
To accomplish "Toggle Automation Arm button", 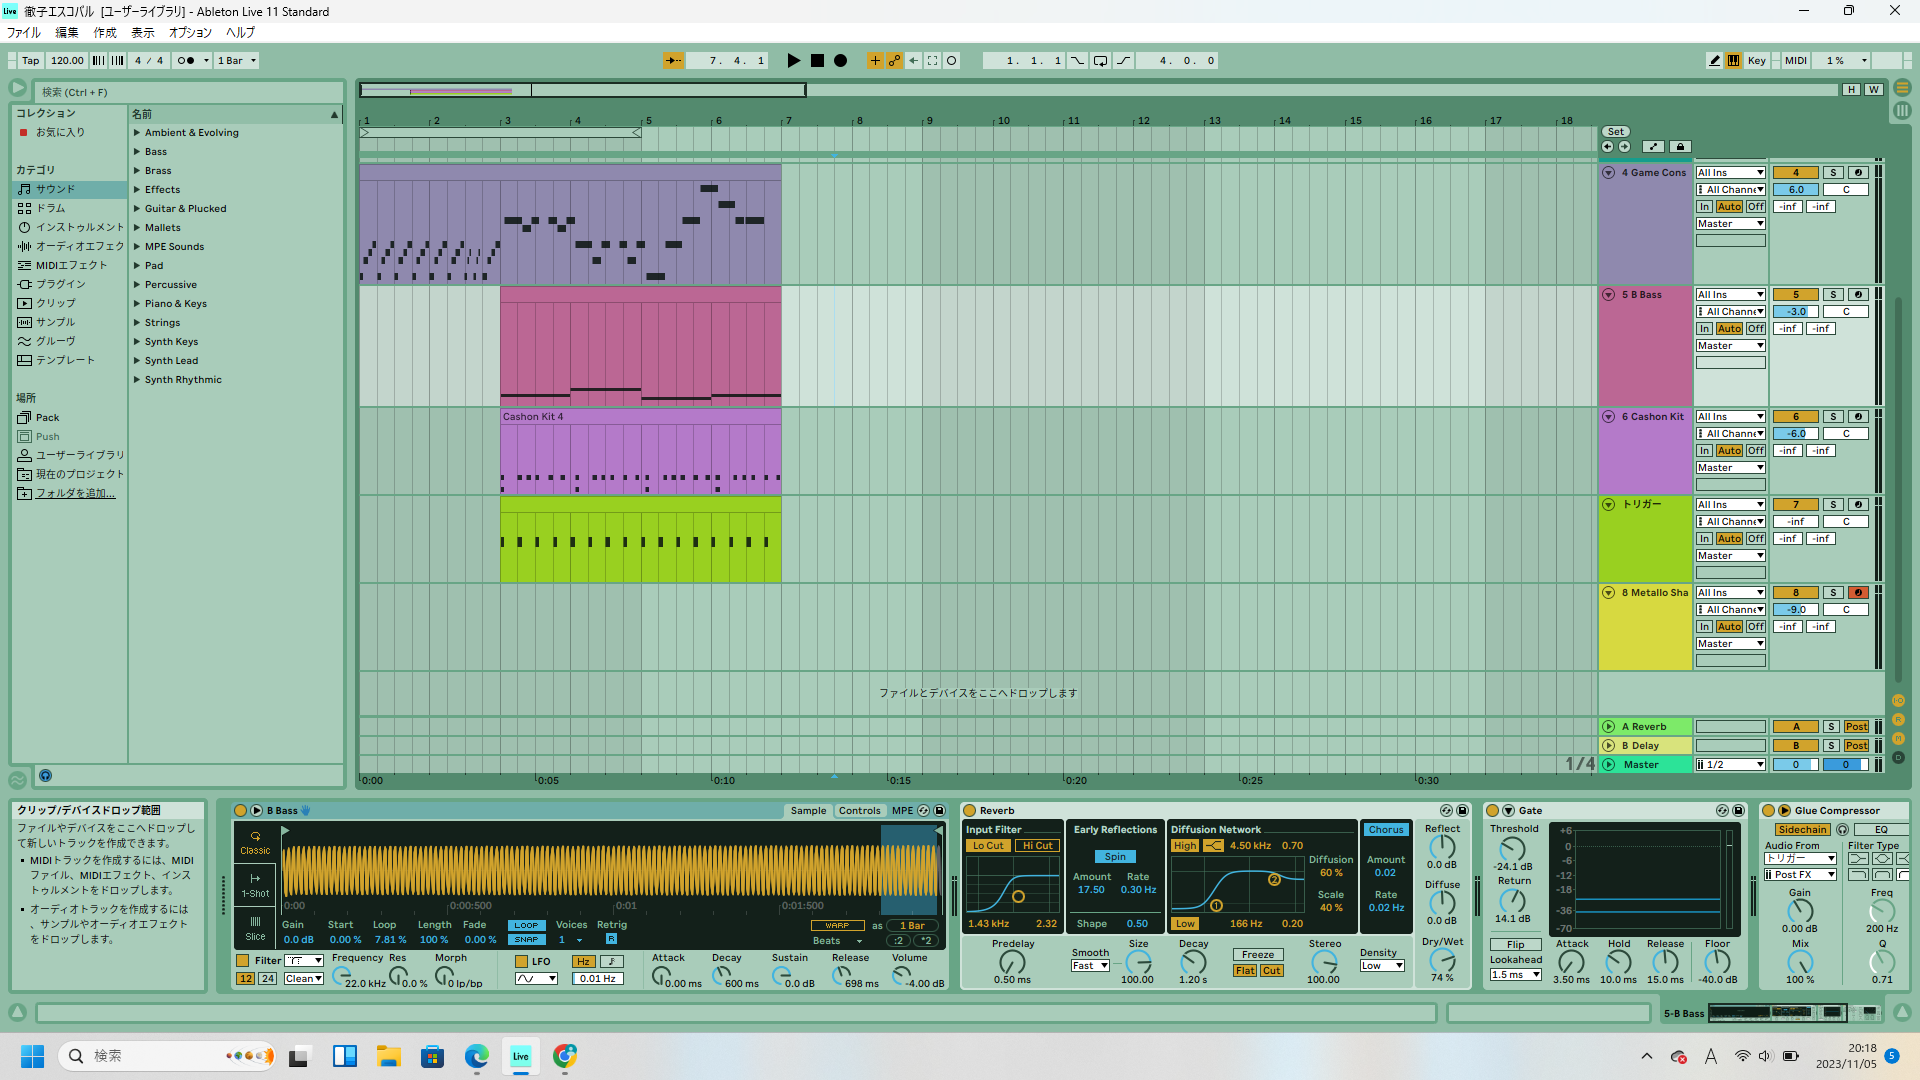I will (894, 61).
